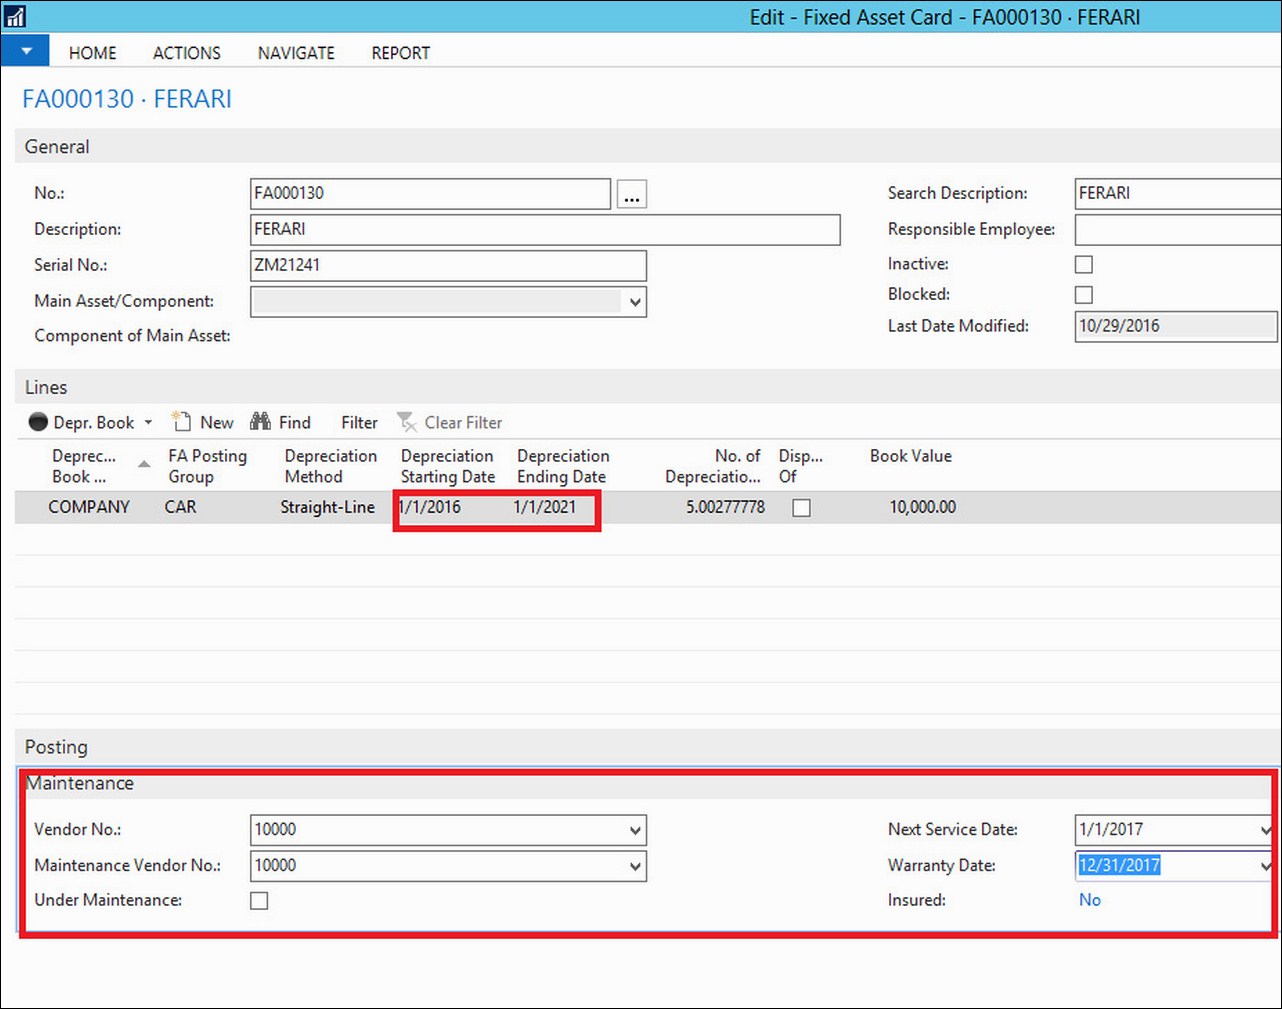Open the blue application menu dropdown arrow

click(25, 51)
